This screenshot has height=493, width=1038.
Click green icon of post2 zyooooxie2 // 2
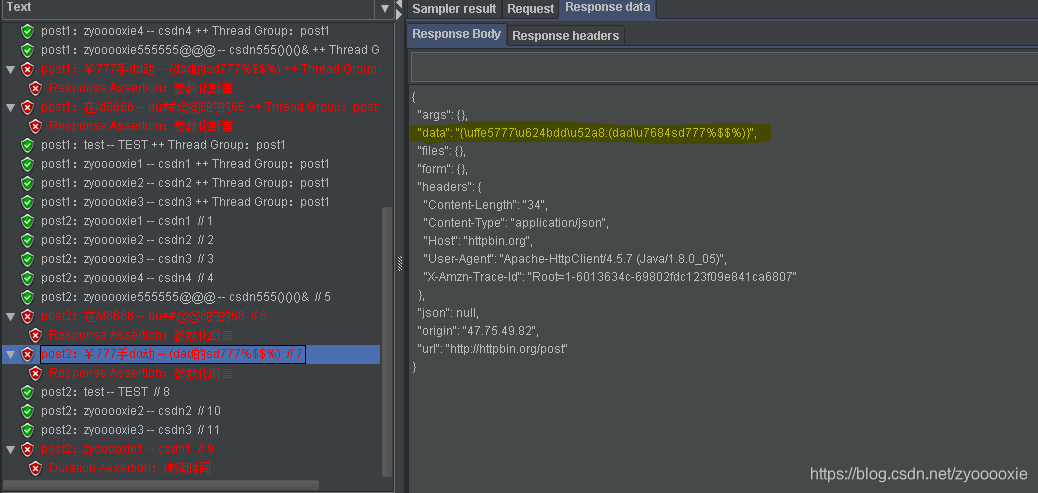(x=27, y=240)
